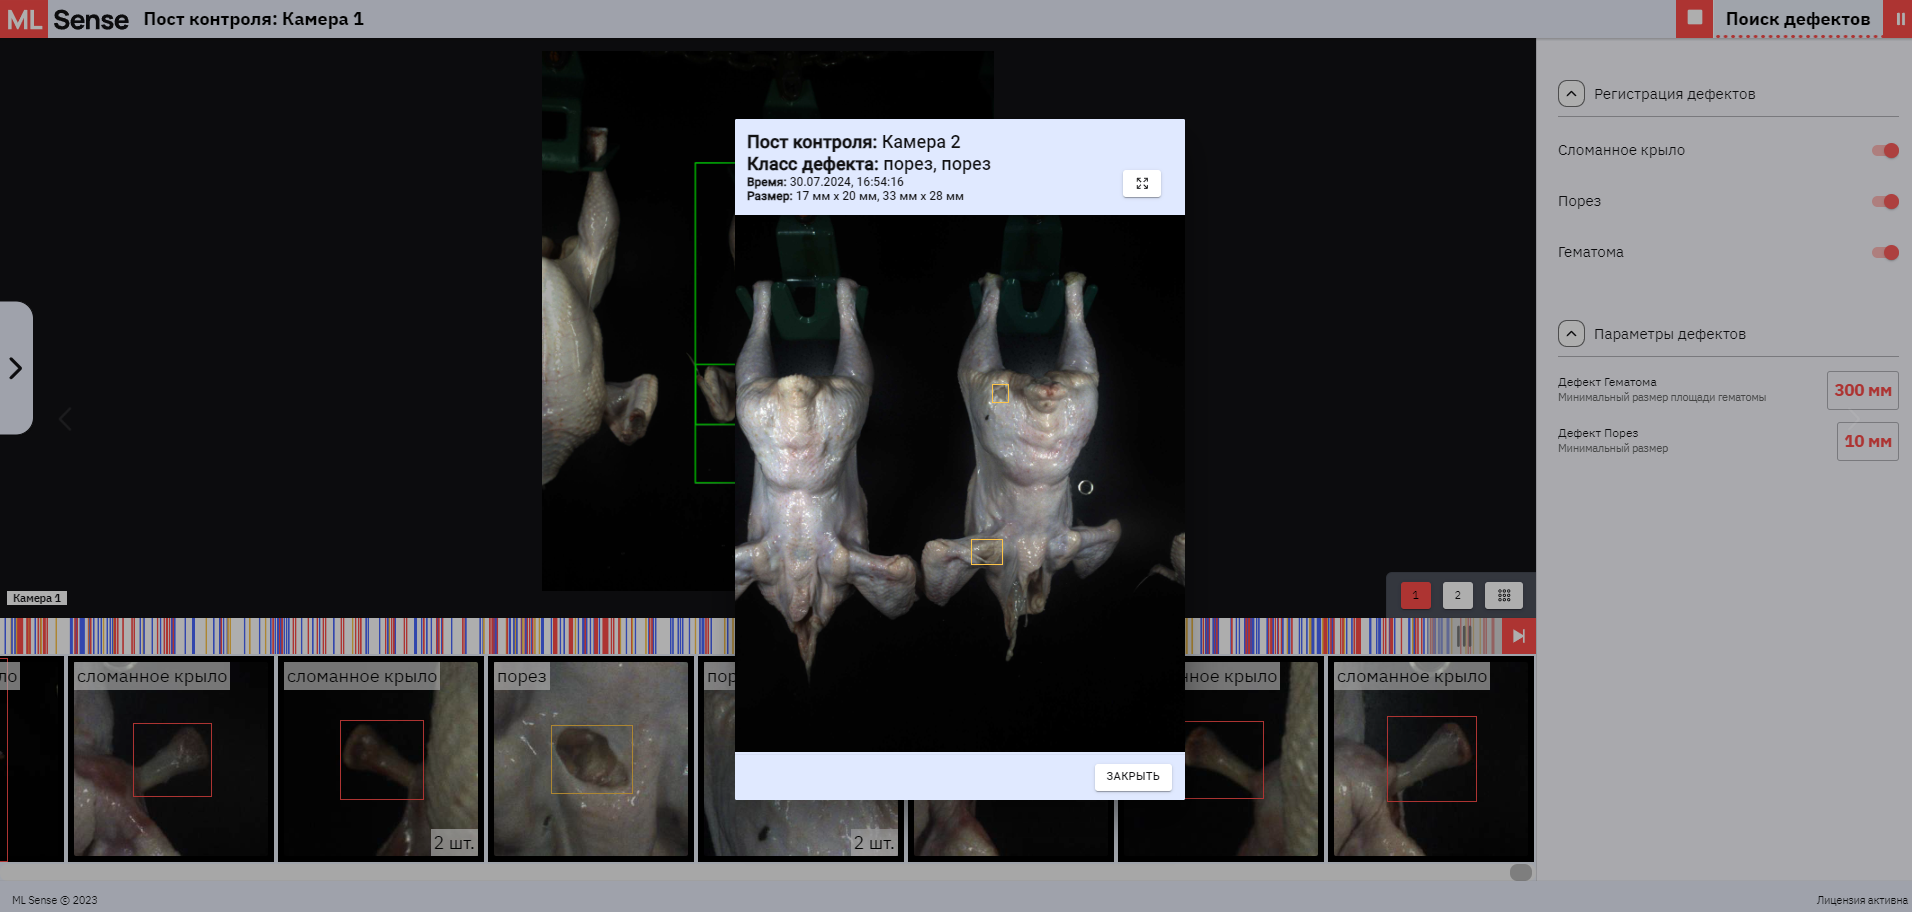1912x912 pixels.
Task: Select camera 1 view button
Action: tap(1415, 596)
